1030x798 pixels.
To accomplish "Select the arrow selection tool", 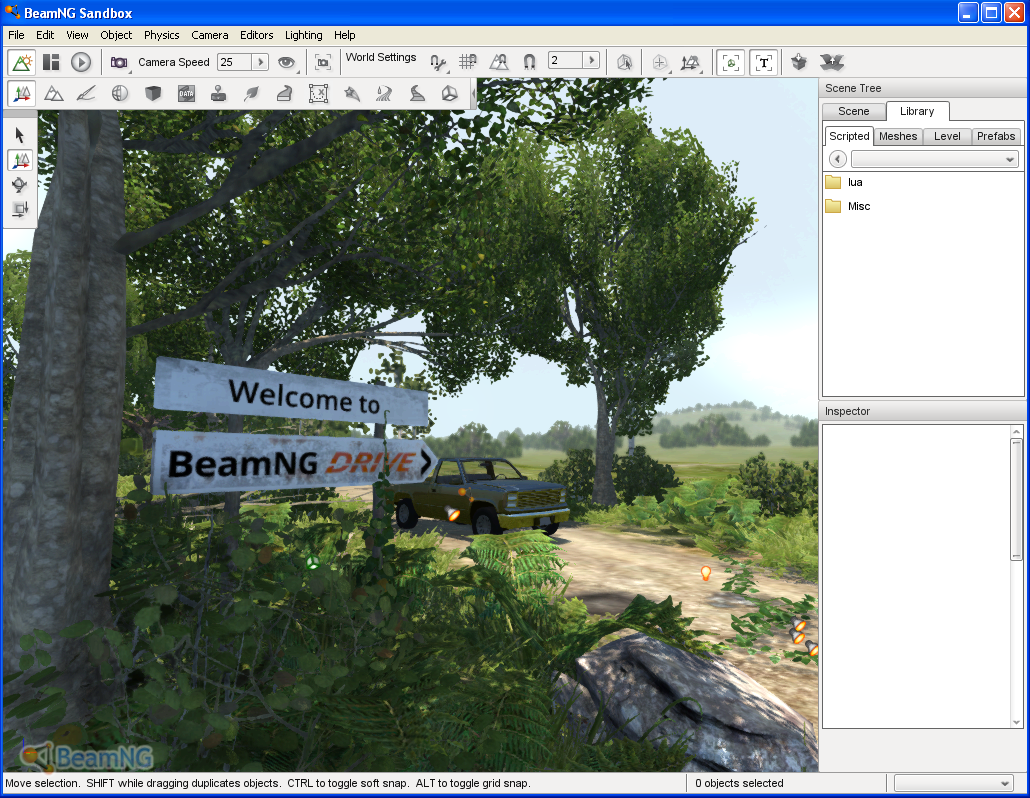I will click(20, 135).
